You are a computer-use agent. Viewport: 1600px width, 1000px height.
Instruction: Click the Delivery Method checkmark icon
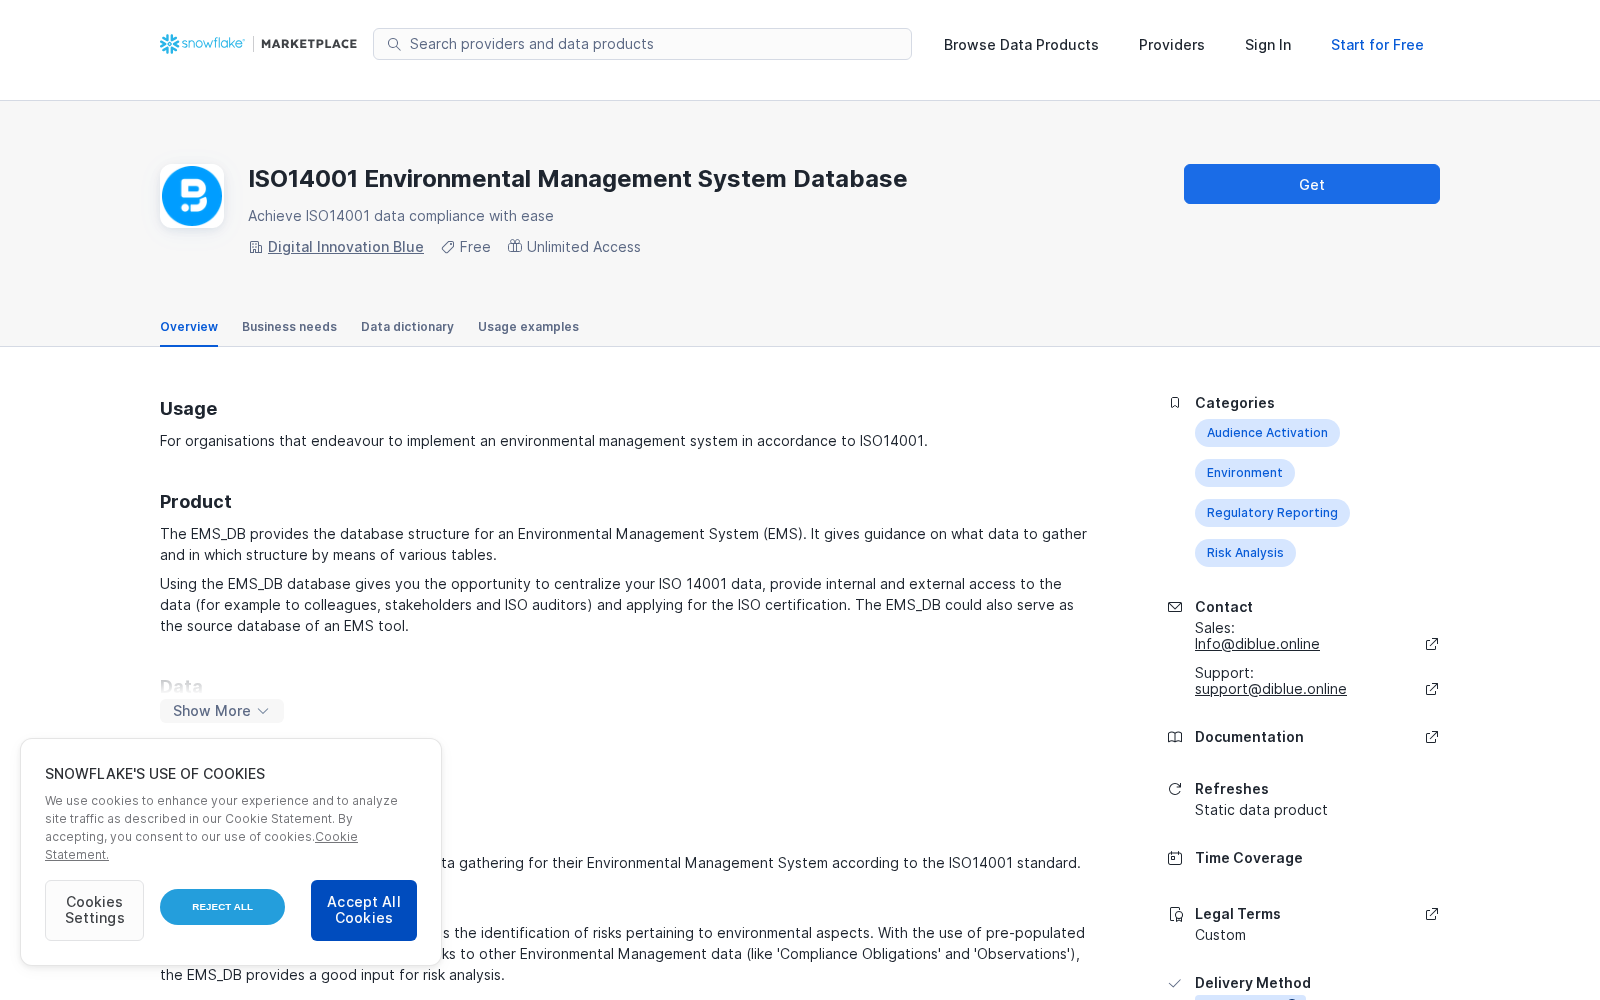[x=1175, y=983]
